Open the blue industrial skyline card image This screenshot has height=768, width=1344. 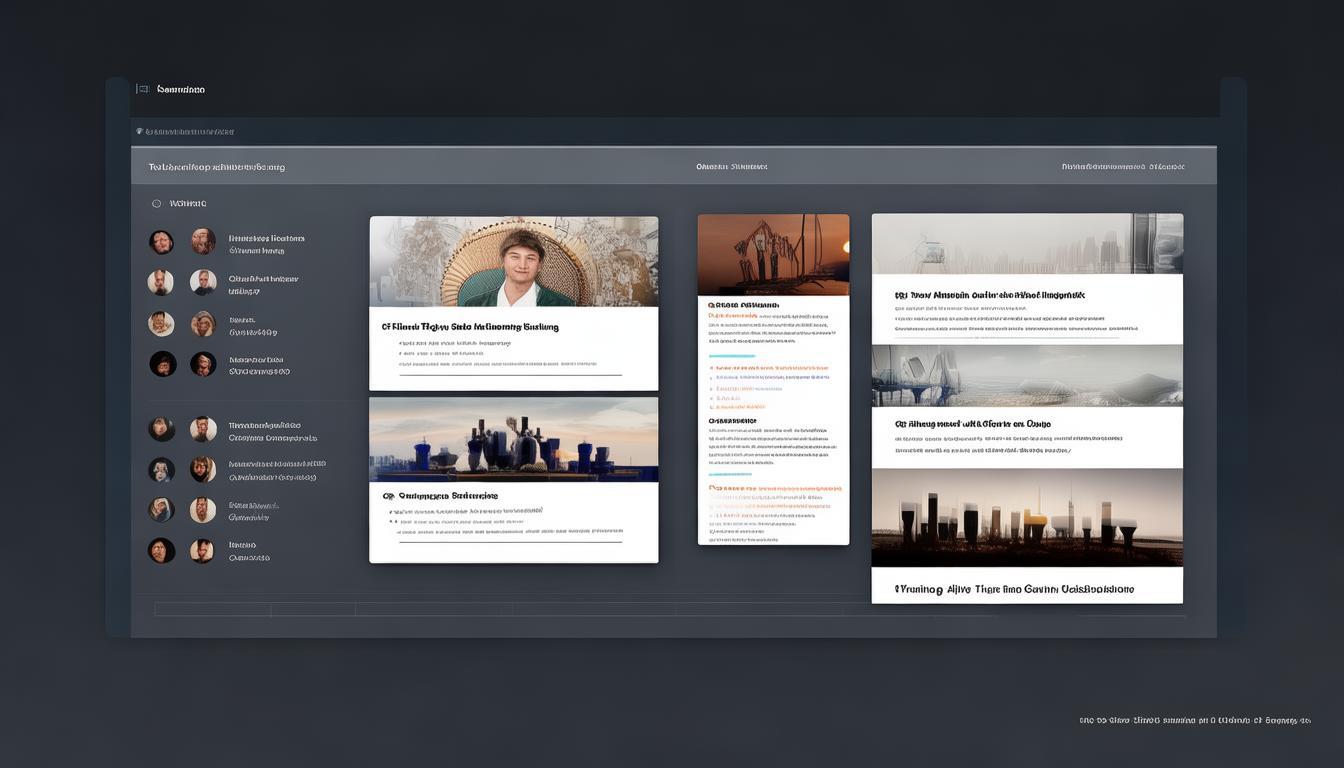tap(513, 440)
